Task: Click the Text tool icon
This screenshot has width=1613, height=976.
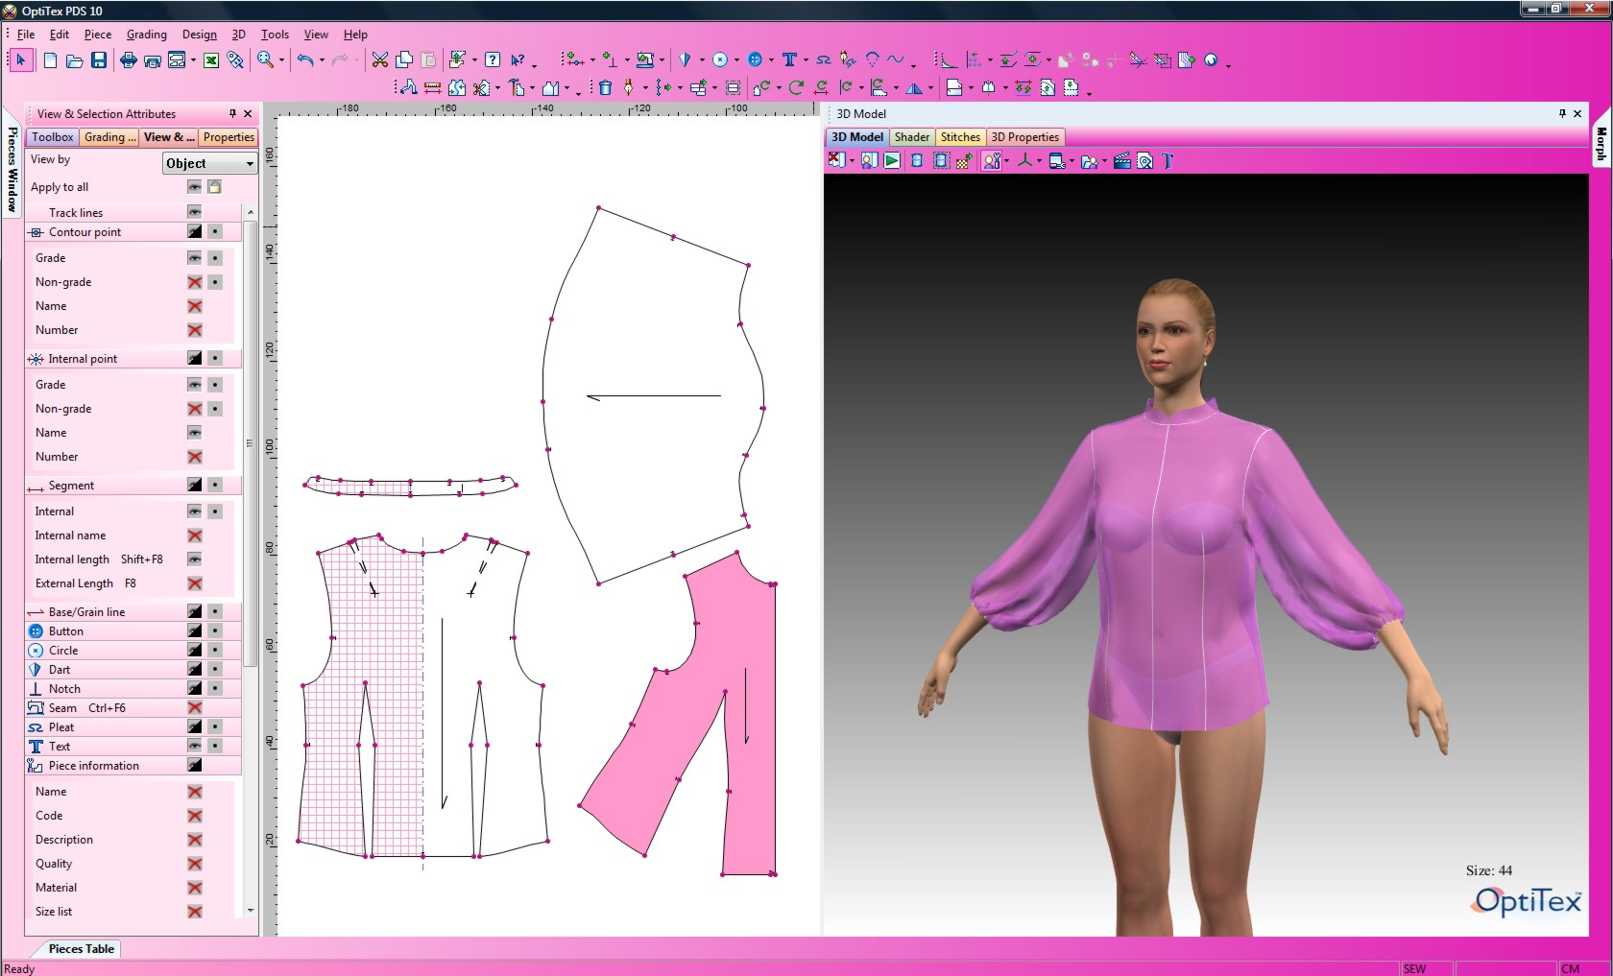Action: pyautogui.click(x=789, y=60)
